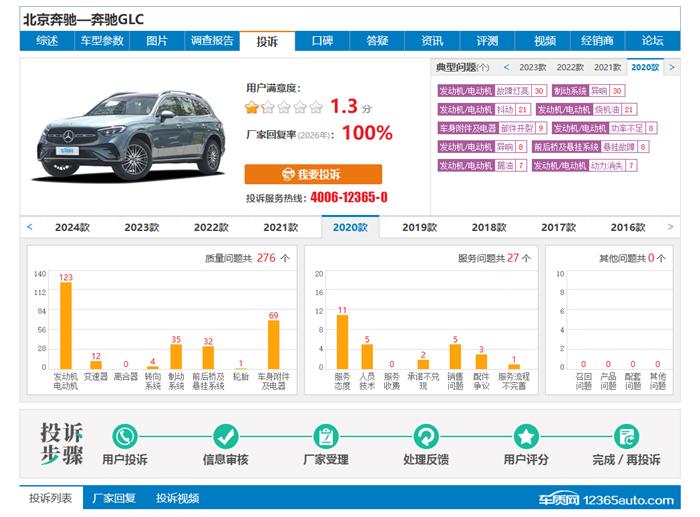Viewport: 700px width, 517px height.
Task: Open the 口碑 navigation tab
Action: (322, 41)
